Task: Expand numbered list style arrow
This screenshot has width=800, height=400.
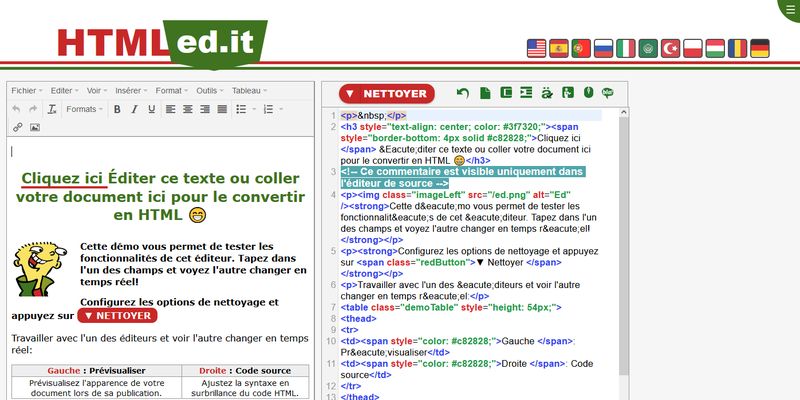Action: click(281, 109)
